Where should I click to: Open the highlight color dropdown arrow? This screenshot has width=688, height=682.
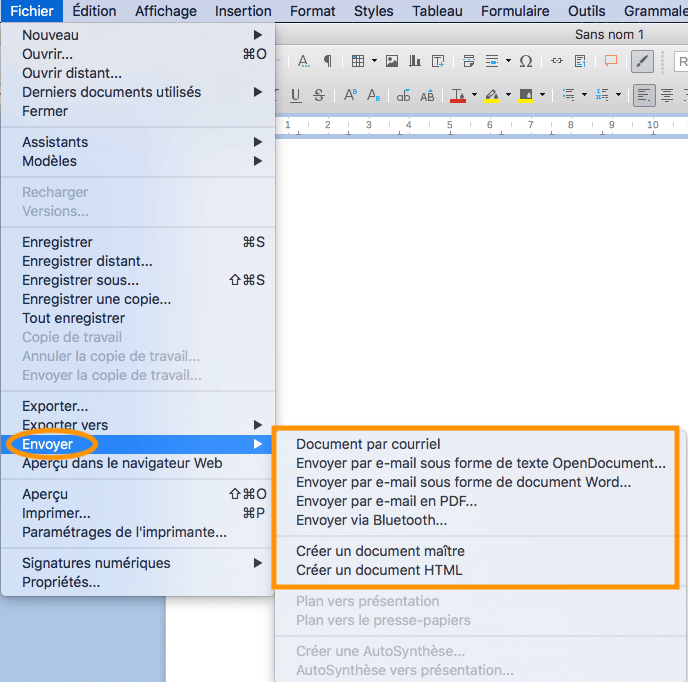tap(509, 96)
